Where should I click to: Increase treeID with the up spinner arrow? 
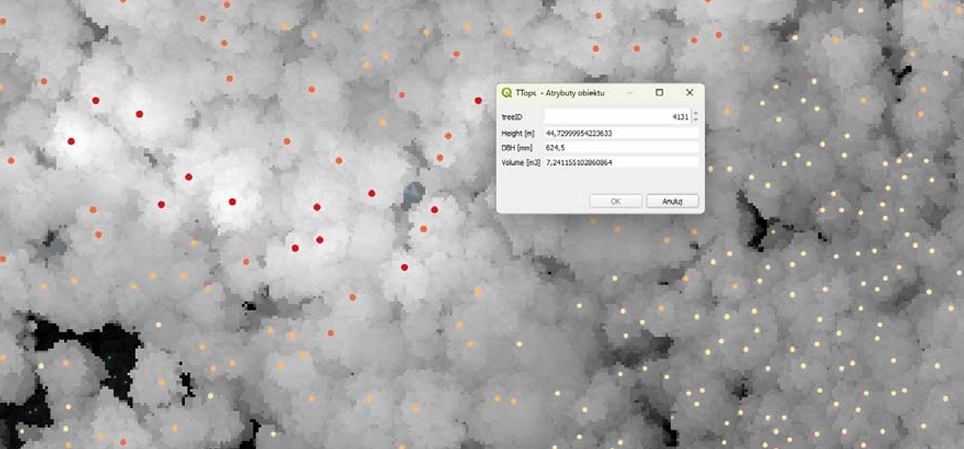tap(695, 113)
